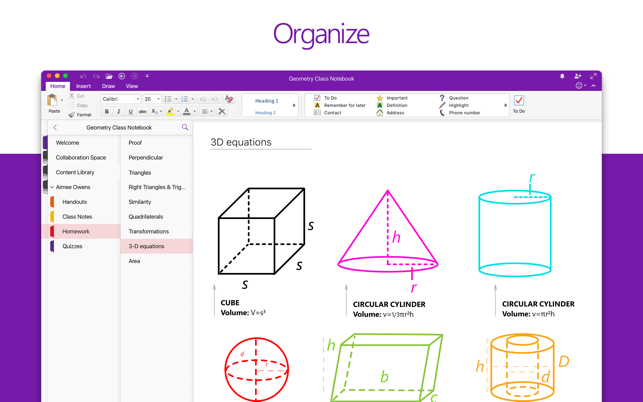Apply the font color A swatch
The width and height of the screenshot is (643, 402).
tap(187, 112)
